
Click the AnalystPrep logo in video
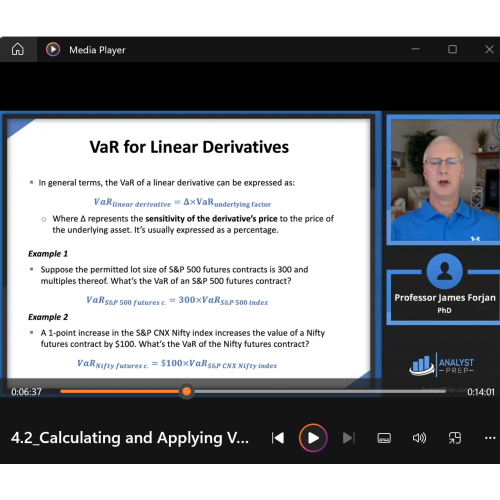pos(442,365)
